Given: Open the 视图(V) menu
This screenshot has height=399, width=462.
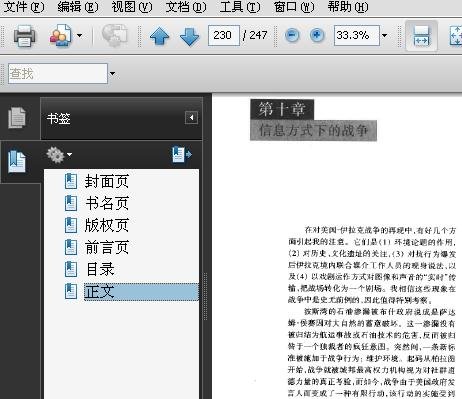Looking at the screenshot, I should pyautogui.click(x=132, y=7).
